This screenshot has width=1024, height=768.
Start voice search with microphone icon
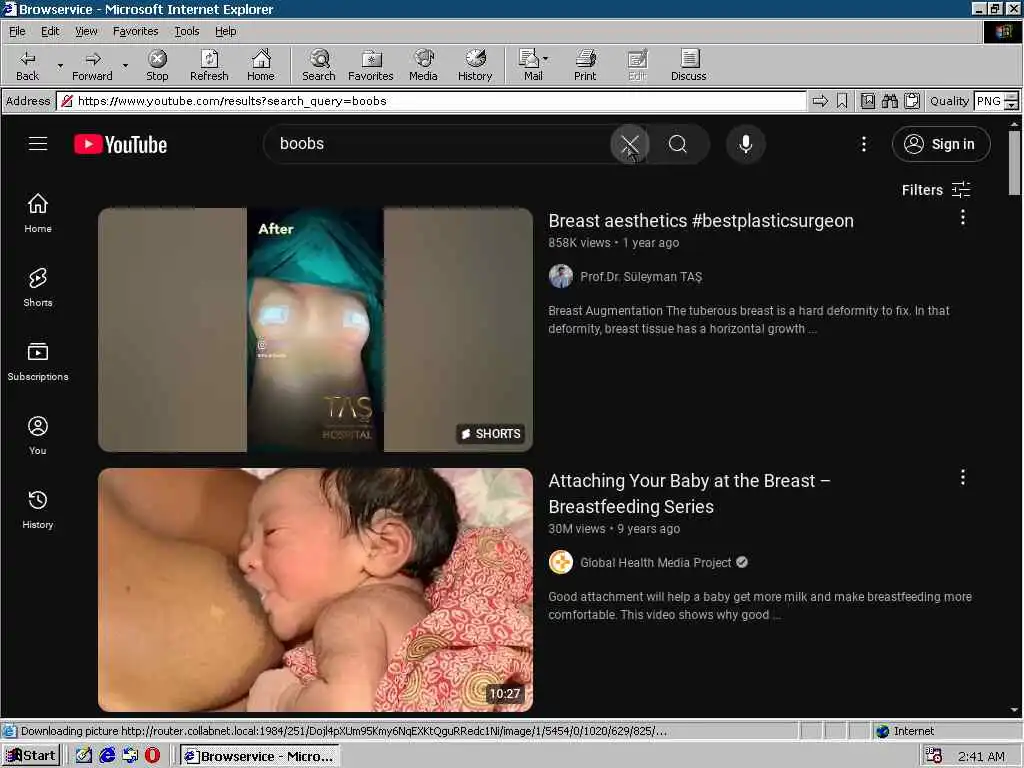pos(746,144)
